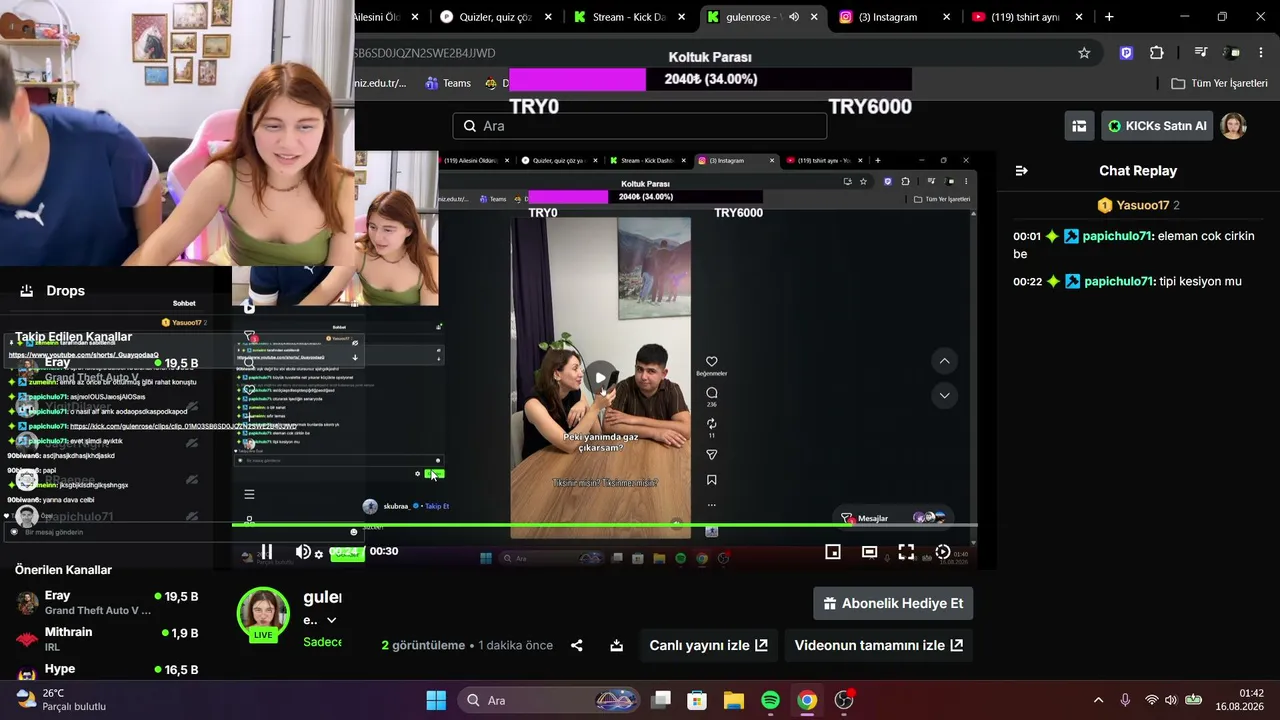The height and width of the screenshot is (720, 1280).
Task: Click 'Videonun tamamını izle' button
Action: [x=878, y=645]
